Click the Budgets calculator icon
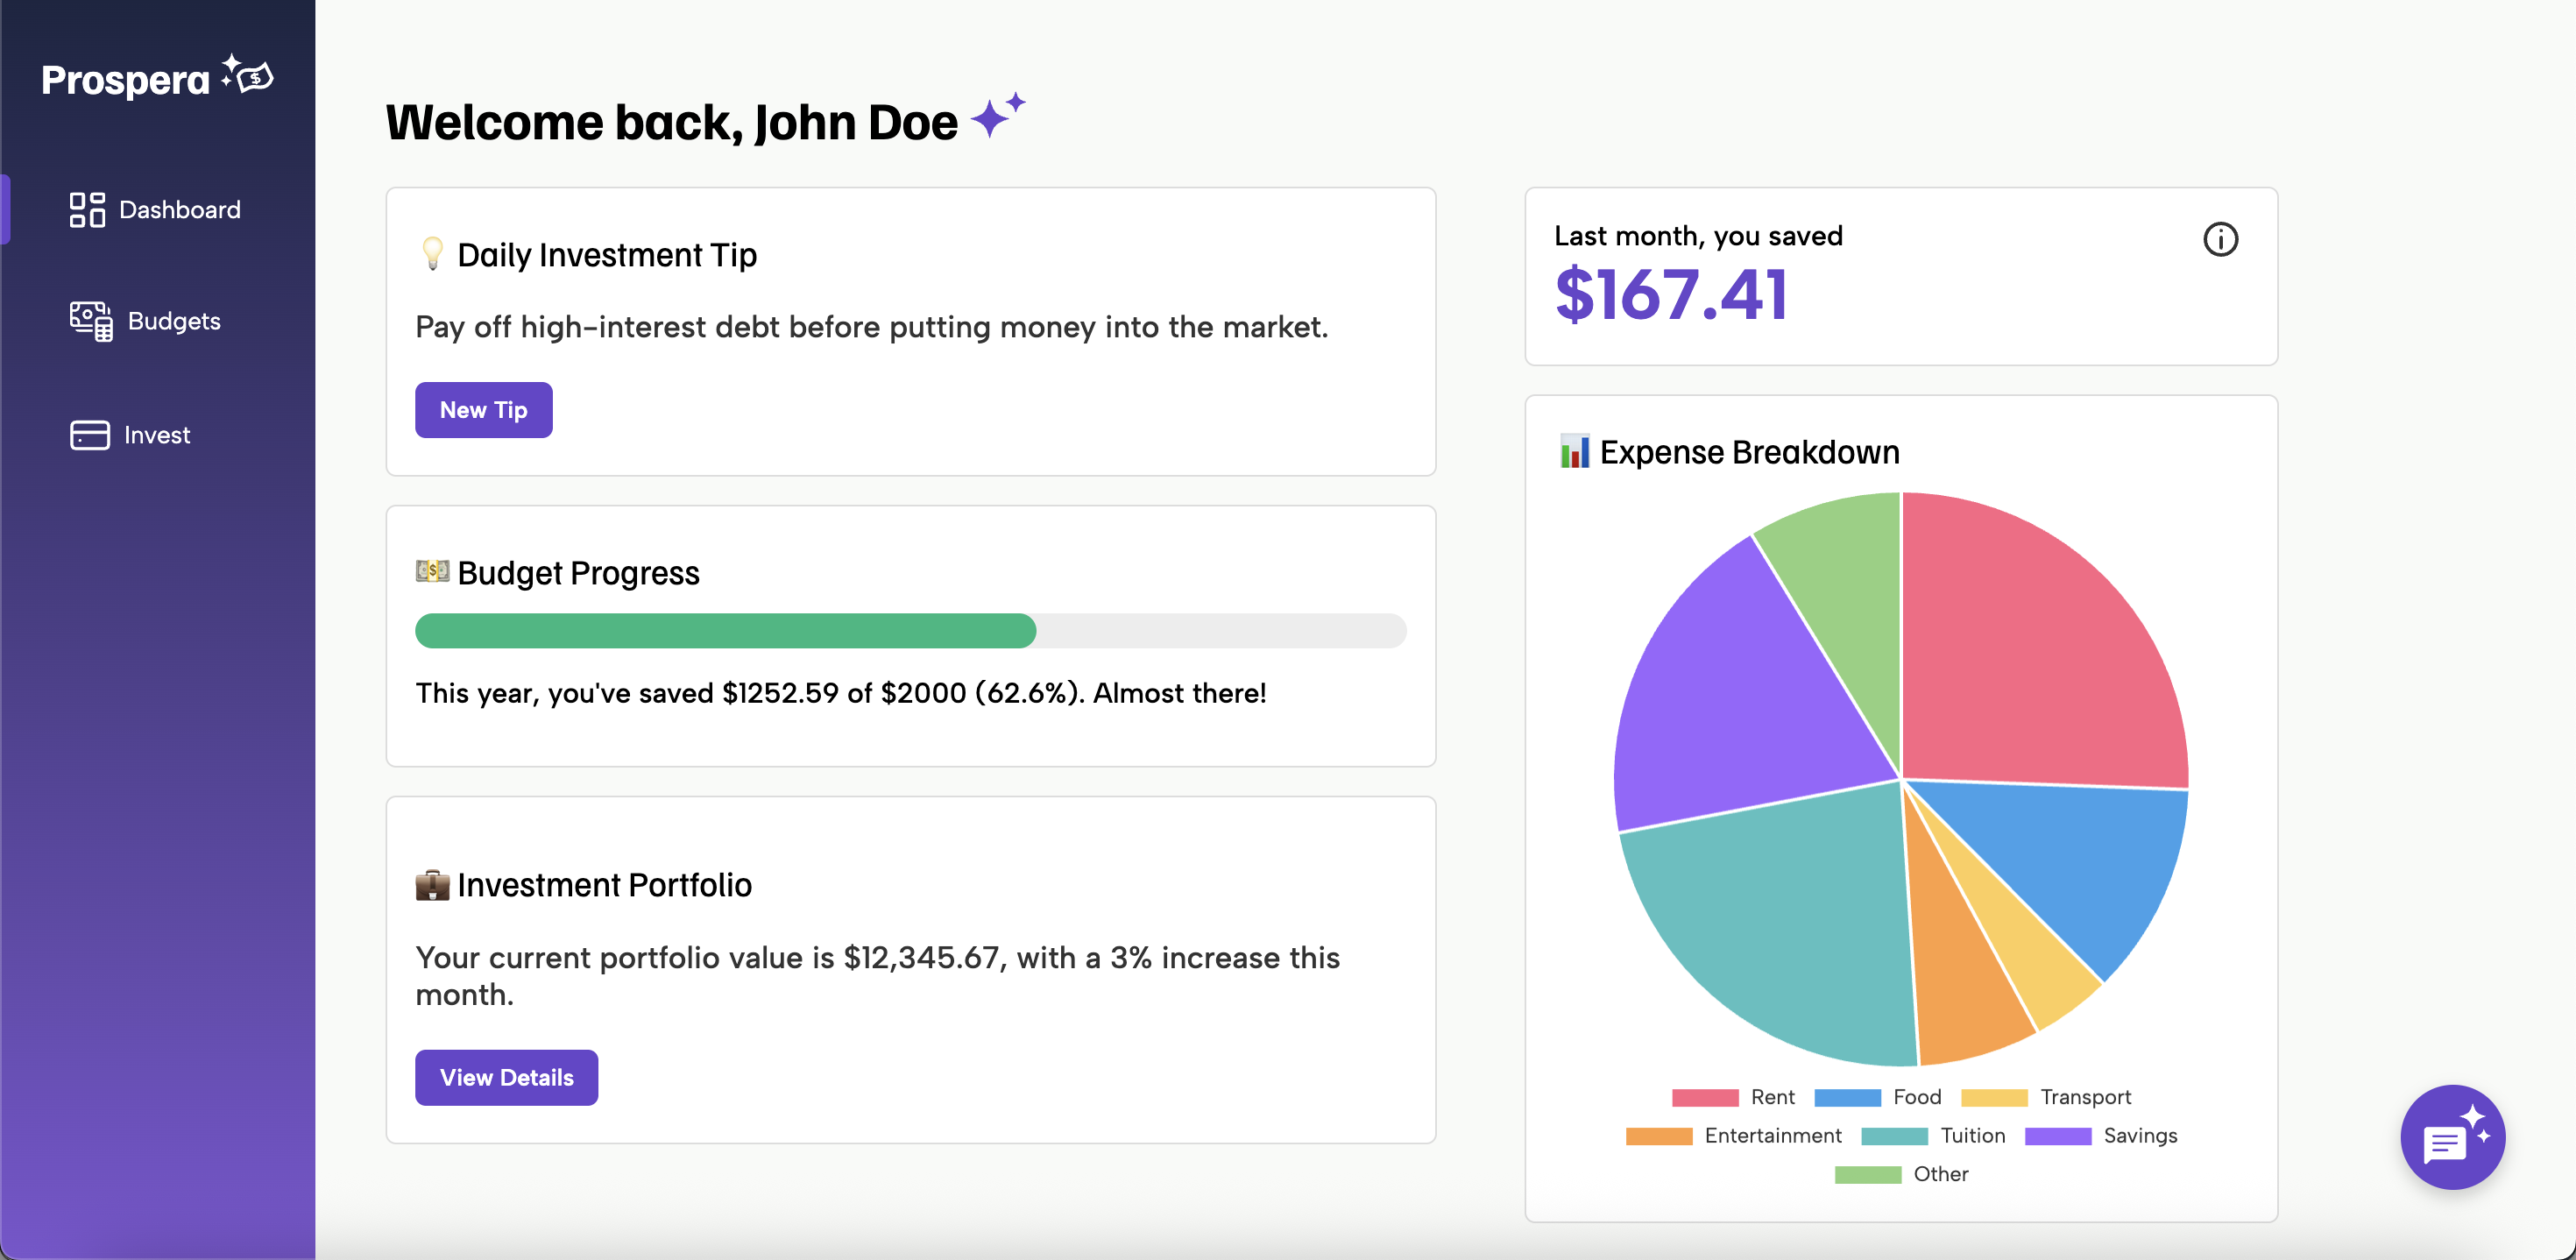Image resolution: width=2576 pixels, height=1260 pixels. pyautogui.click(x=90, y=321)
